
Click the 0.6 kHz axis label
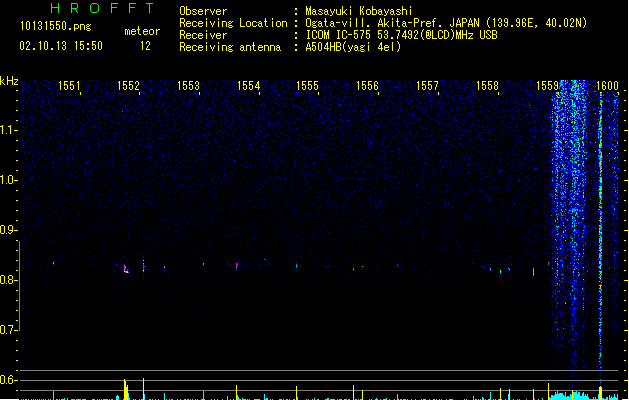[8, 380]
